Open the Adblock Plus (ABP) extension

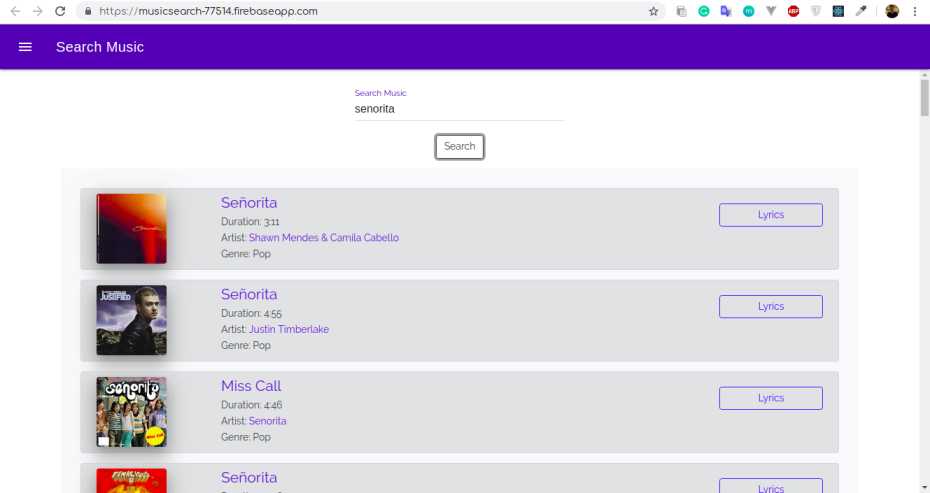(793, 11)
